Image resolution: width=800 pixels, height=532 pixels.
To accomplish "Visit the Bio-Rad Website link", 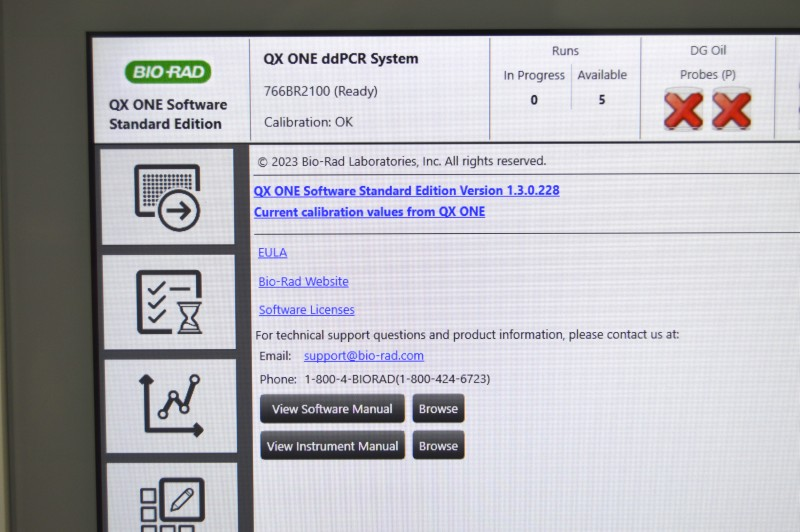I will click(x=303, y=282).
